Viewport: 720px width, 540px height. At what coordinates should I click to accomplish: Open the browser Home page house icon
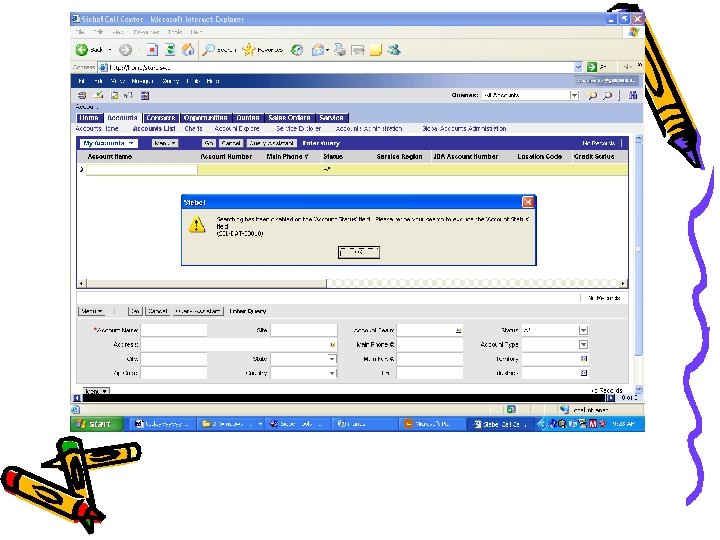(x=188, y=50)
